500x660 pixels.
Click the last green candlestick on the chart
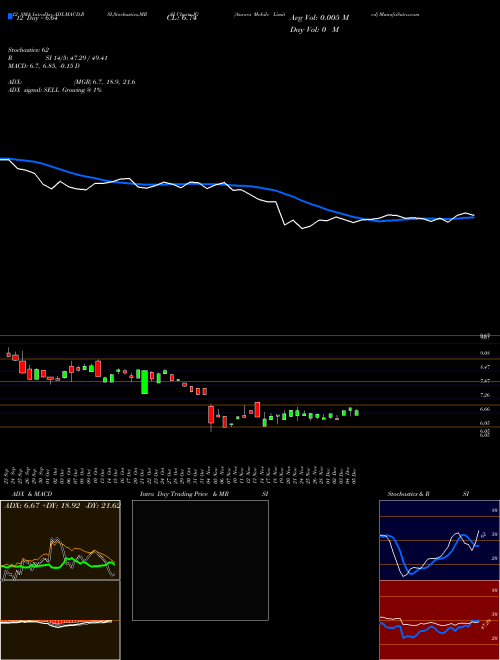[357, 412]
